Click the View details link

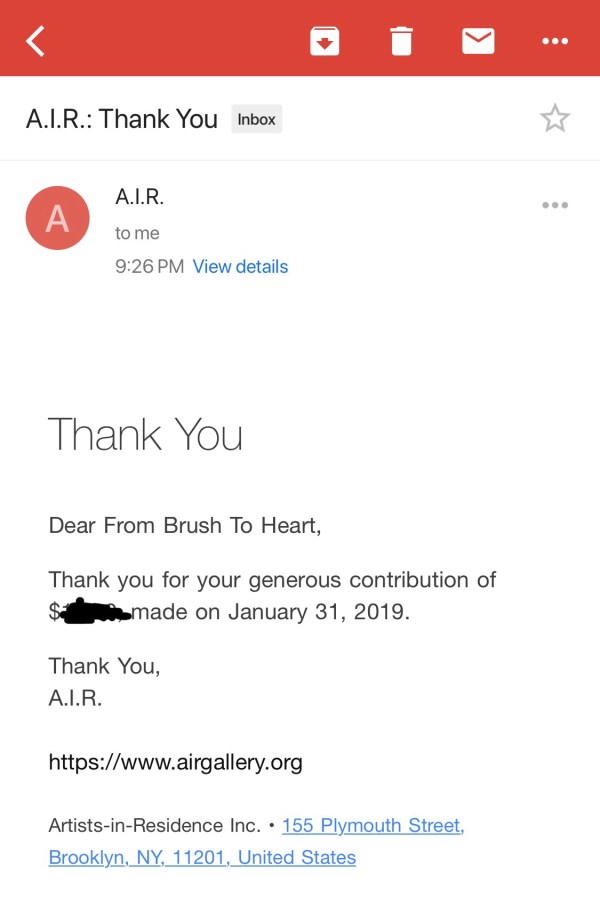[x=240, y=267]
